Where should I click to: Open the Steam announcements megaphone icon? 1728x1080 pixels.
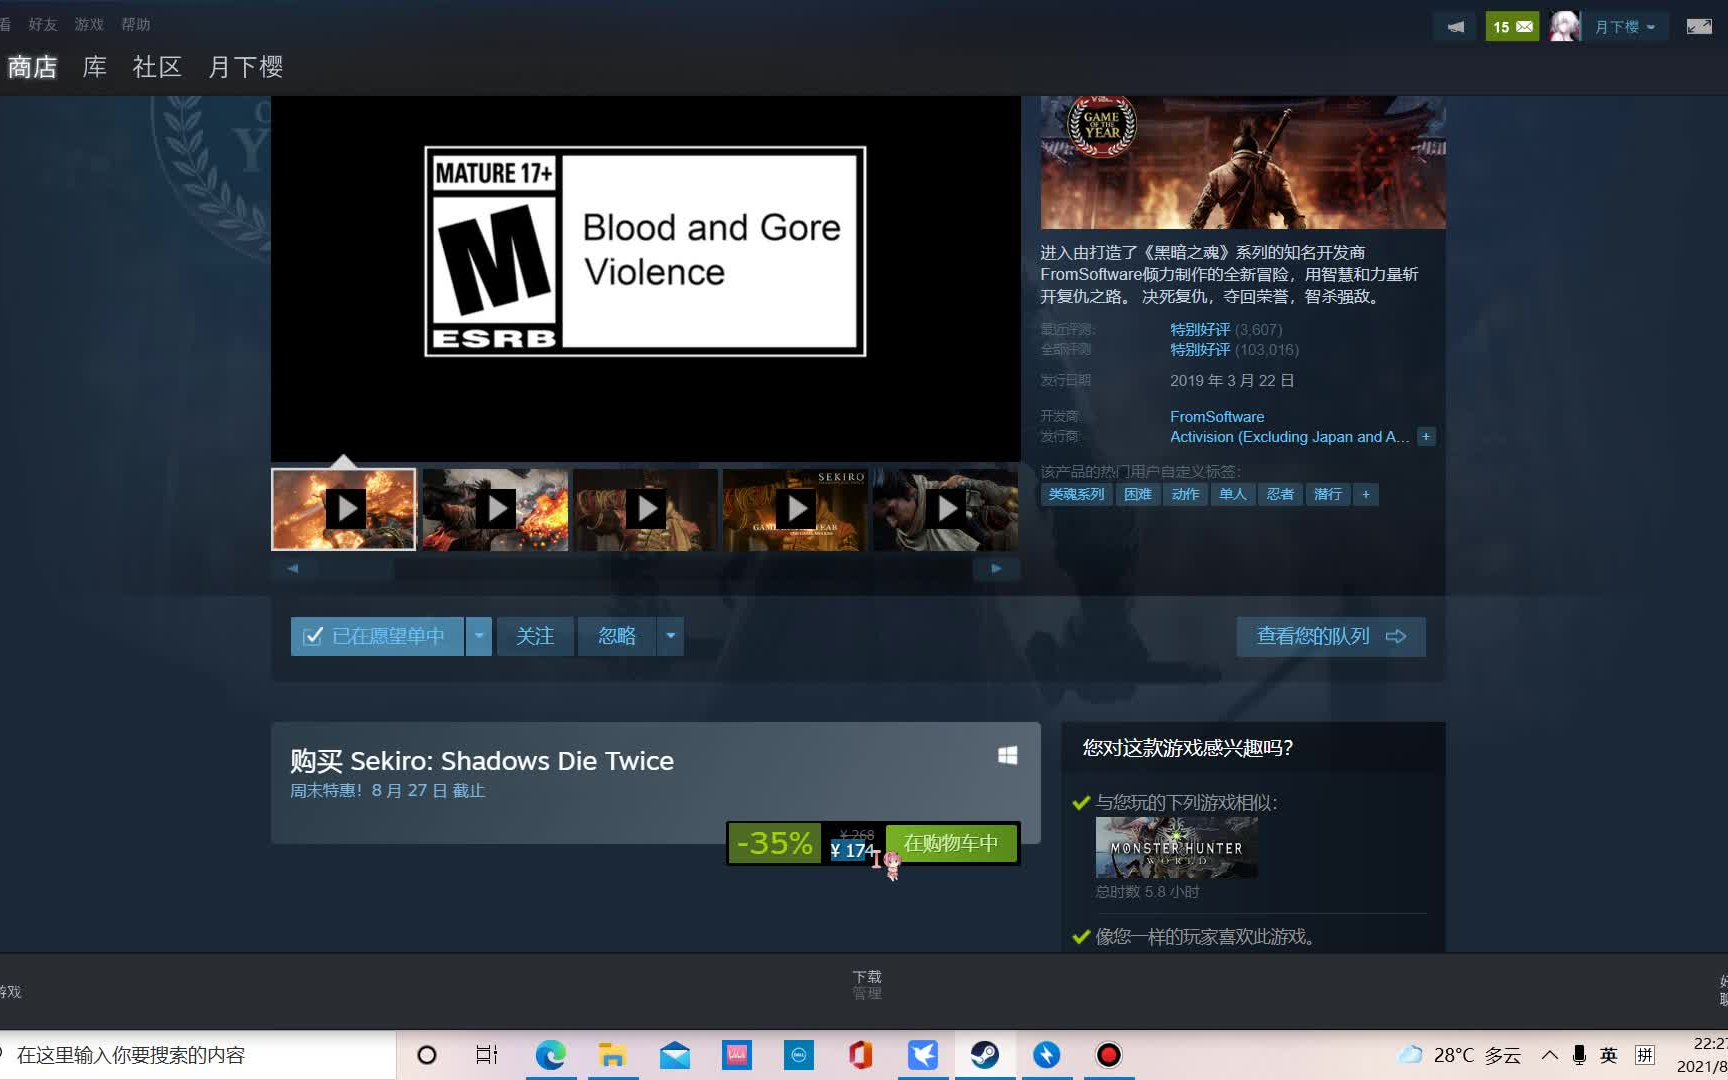tap(1455, 27)
